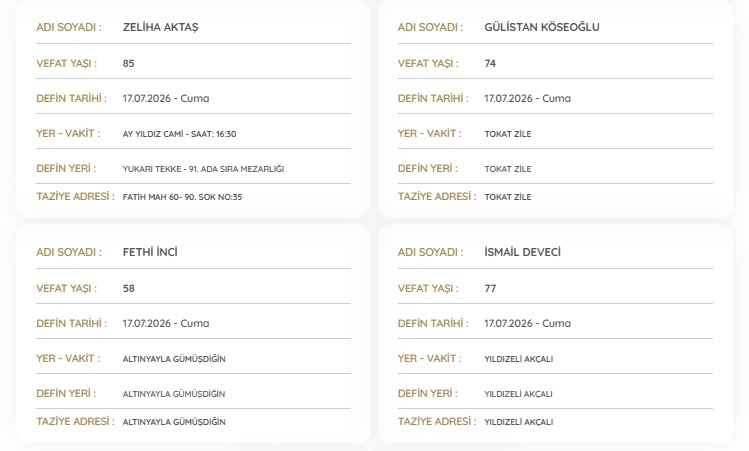Click ALTINYAYLA GÜMÜŞDİĞİN in the DEFİN YERİ row
This screenshot has height=451, width=749.
(x=174, y=394)
